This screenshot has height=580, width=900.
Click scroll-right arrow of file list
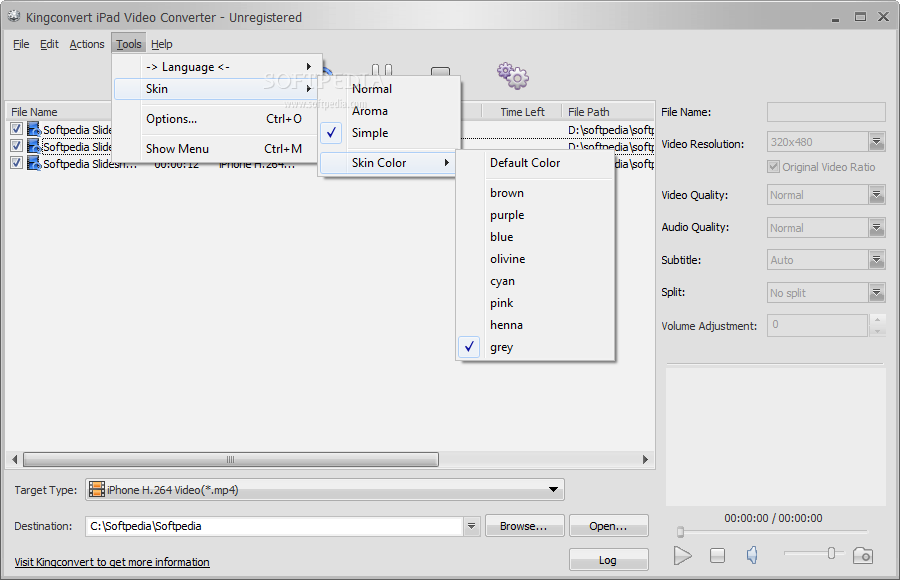click(645, 459)
